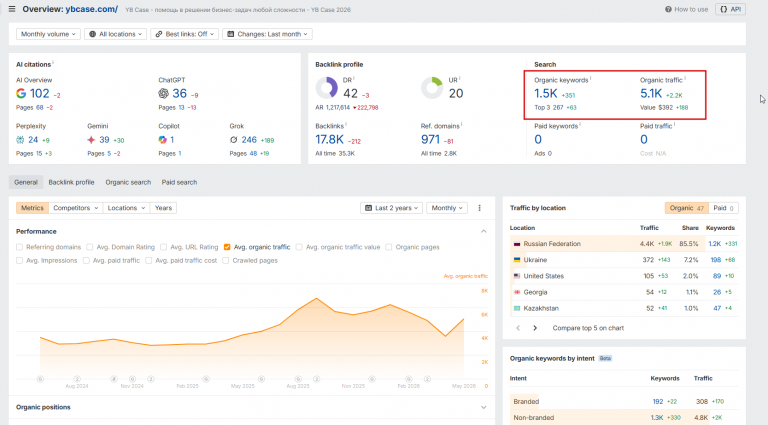The width and height of the screenshot is (768, 425).
Task: Open the Monthly volume dropdown
Action: click(x=48, y=34)
